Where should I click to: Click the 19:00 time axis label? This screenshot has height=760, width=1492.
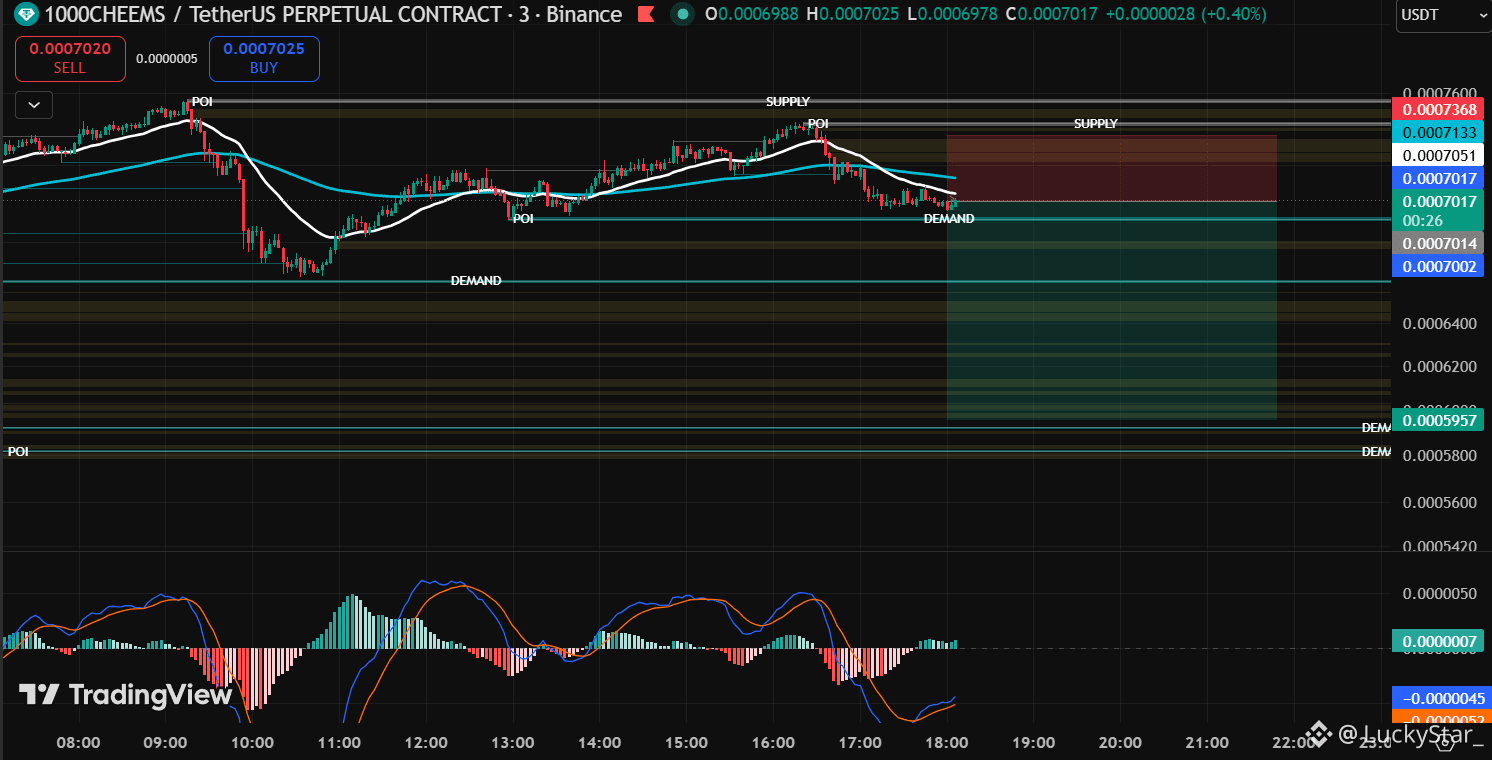click(x=1034, y=742)
